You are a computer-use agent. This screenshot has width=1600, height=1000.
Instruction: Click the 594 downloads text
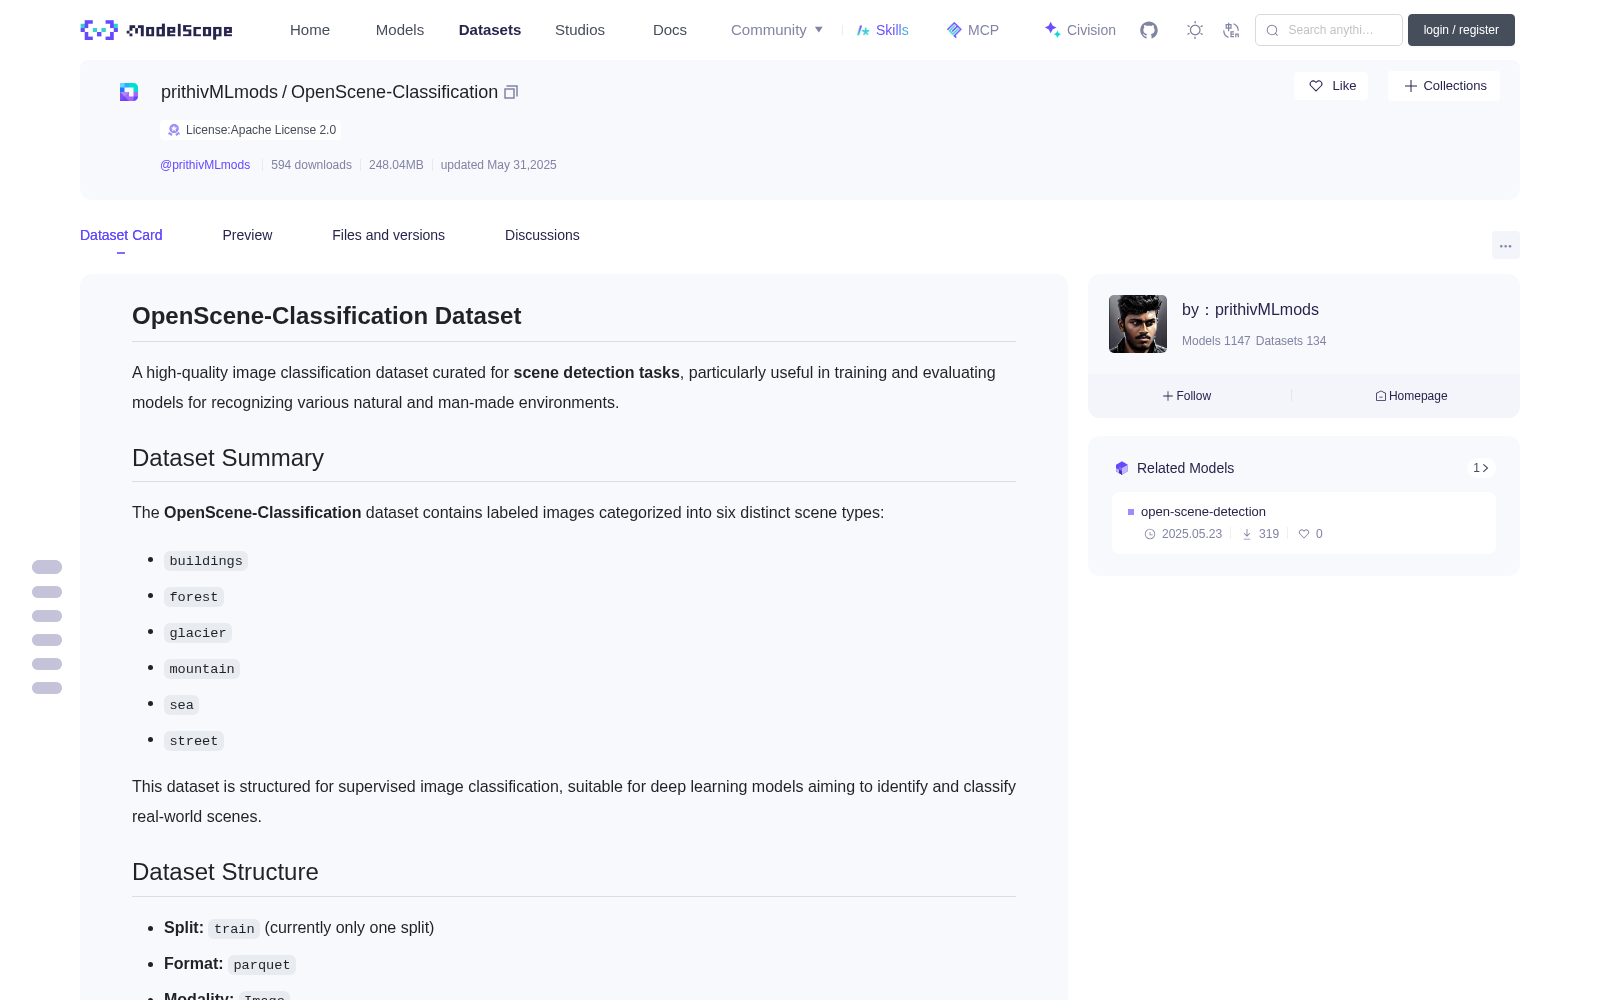click(x=311, y=165)
